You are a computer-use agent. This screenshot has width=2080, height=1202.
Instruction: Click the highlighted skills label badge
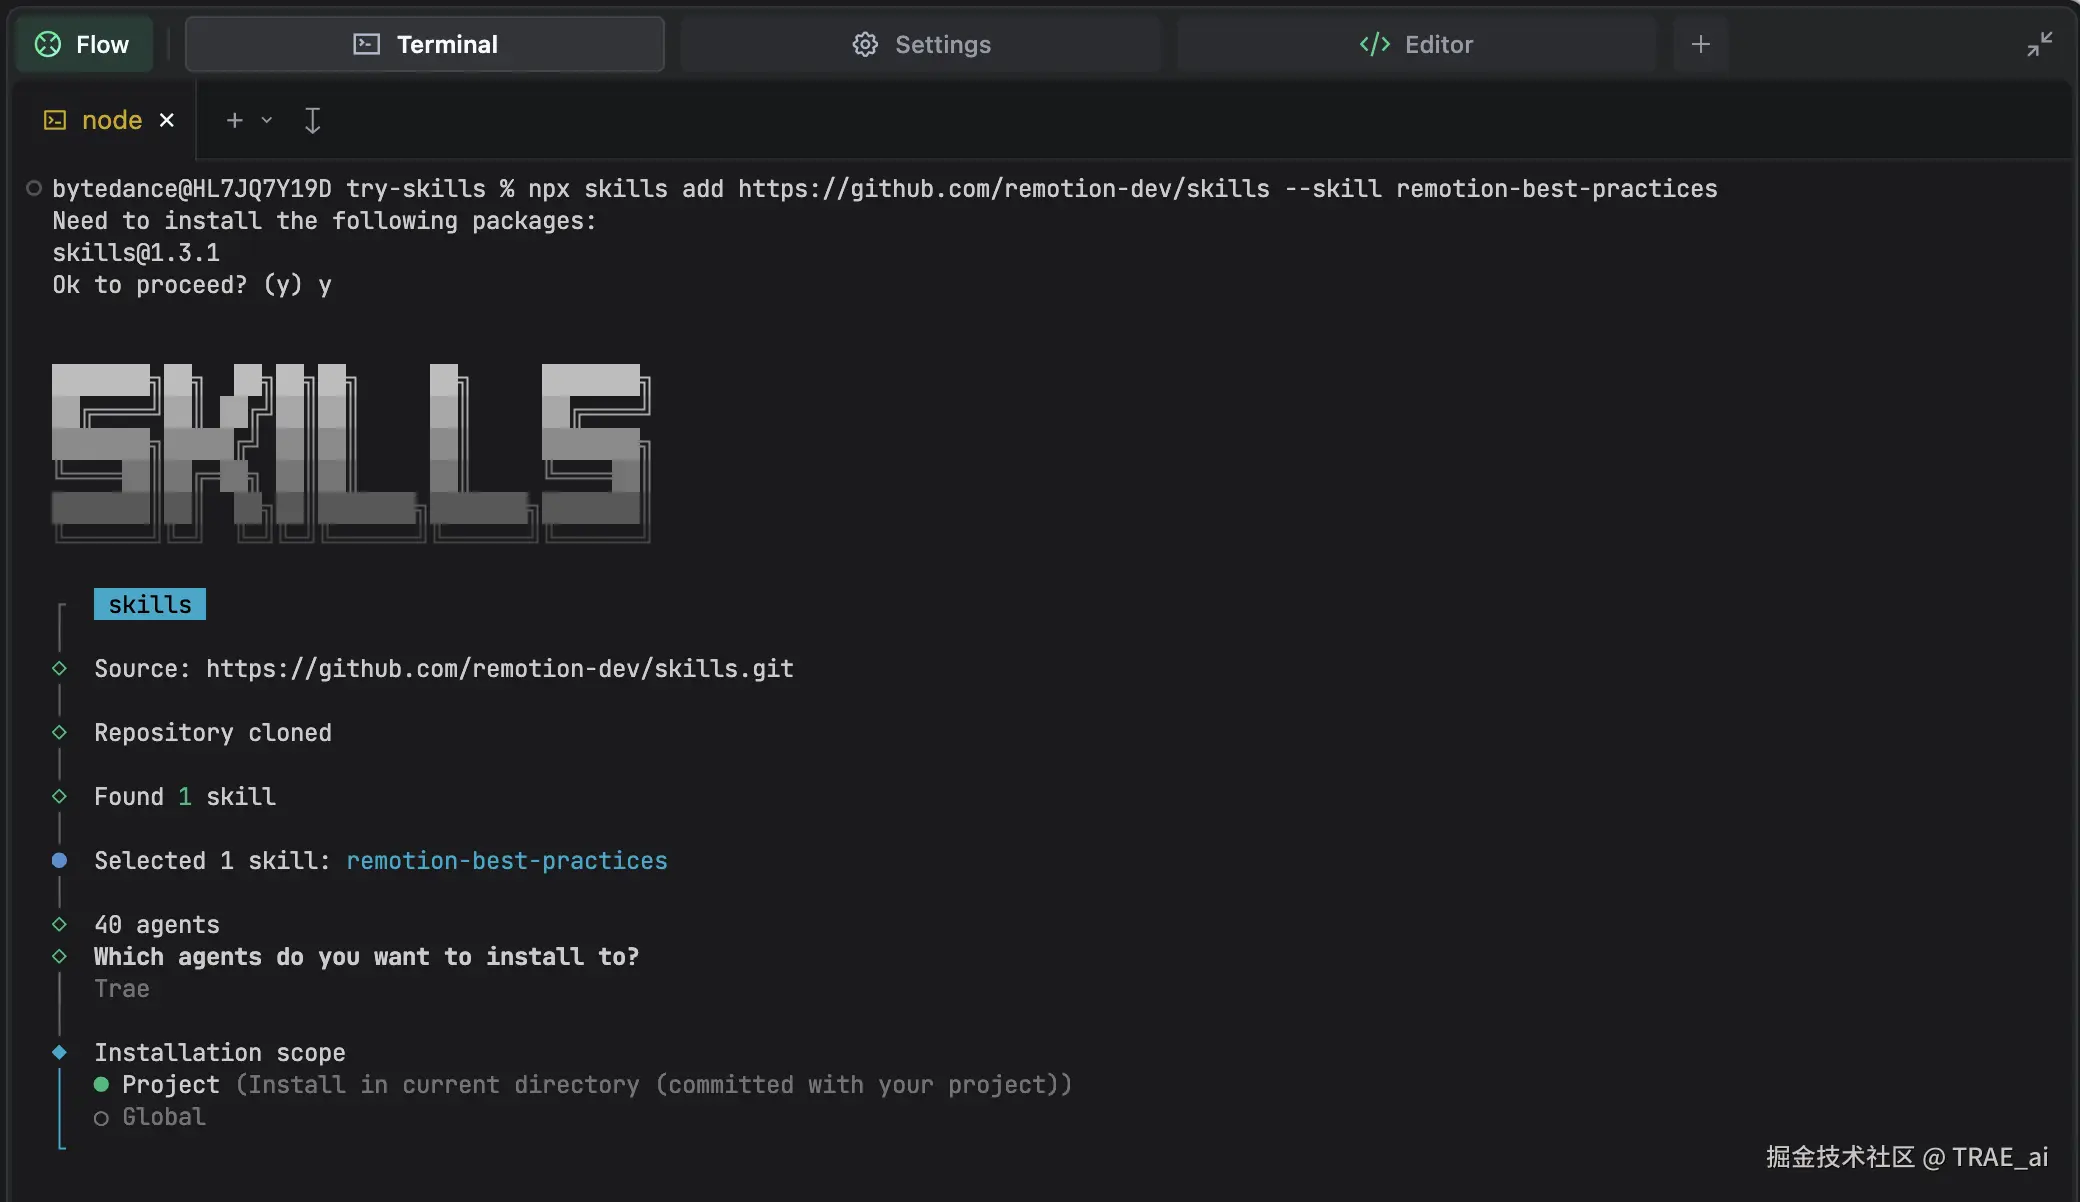(x=150, y=604)
